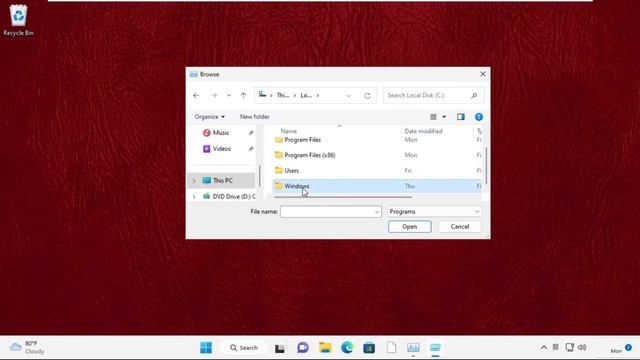Select Music in the navigation pane

[x=221, y=133]
